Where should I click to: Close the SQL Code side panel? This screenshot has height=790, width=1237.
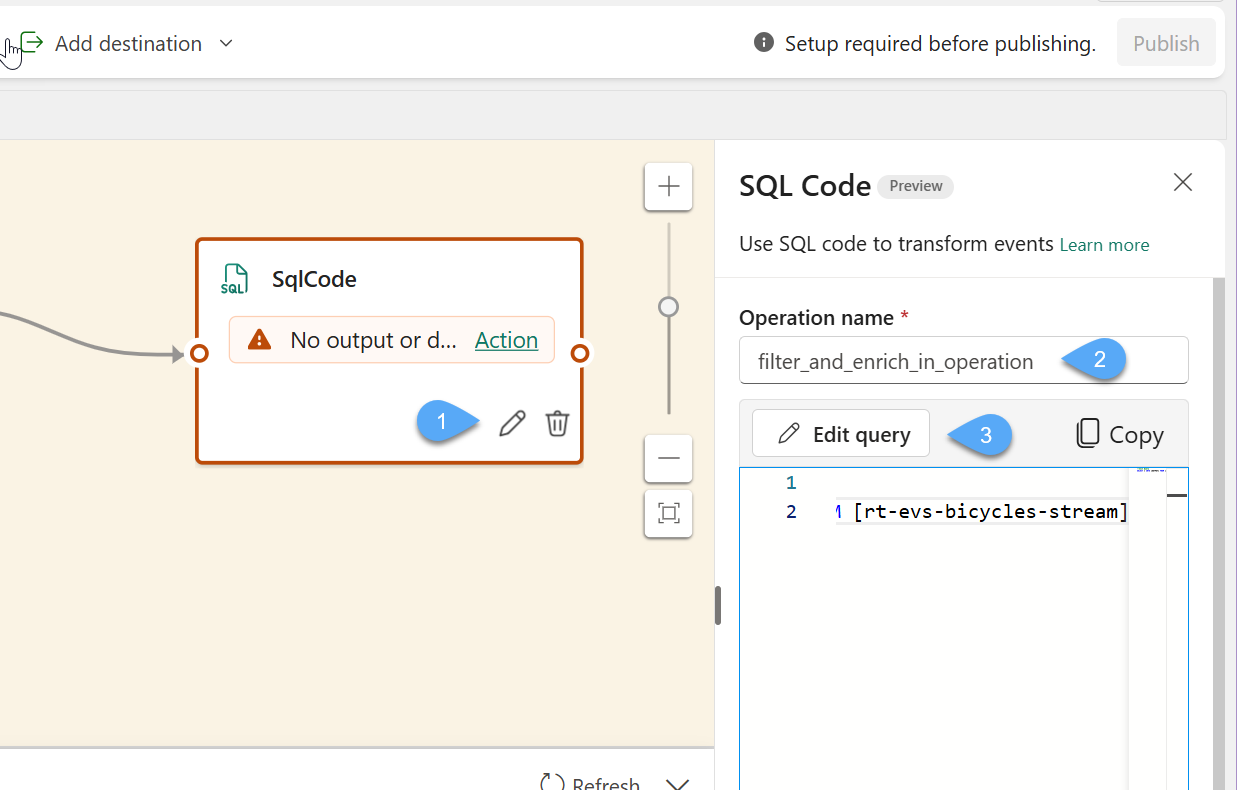click(1183, 182)
